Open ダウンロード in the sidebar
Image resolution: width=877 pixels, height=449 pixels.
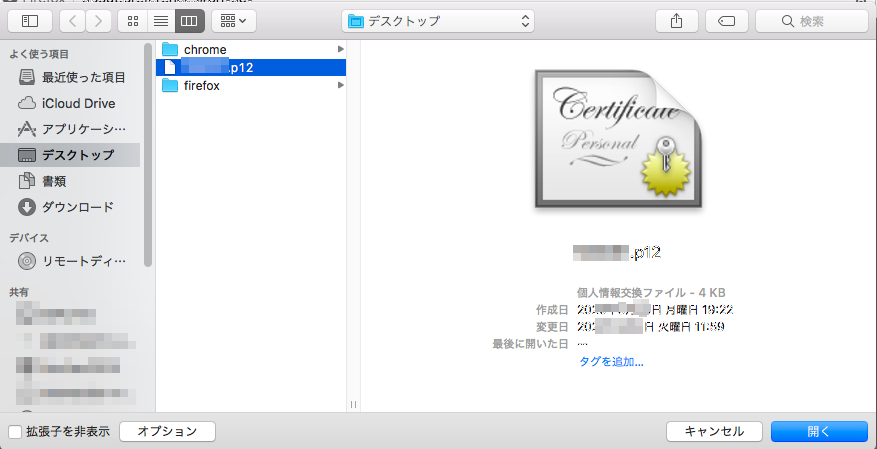[77, 207]
